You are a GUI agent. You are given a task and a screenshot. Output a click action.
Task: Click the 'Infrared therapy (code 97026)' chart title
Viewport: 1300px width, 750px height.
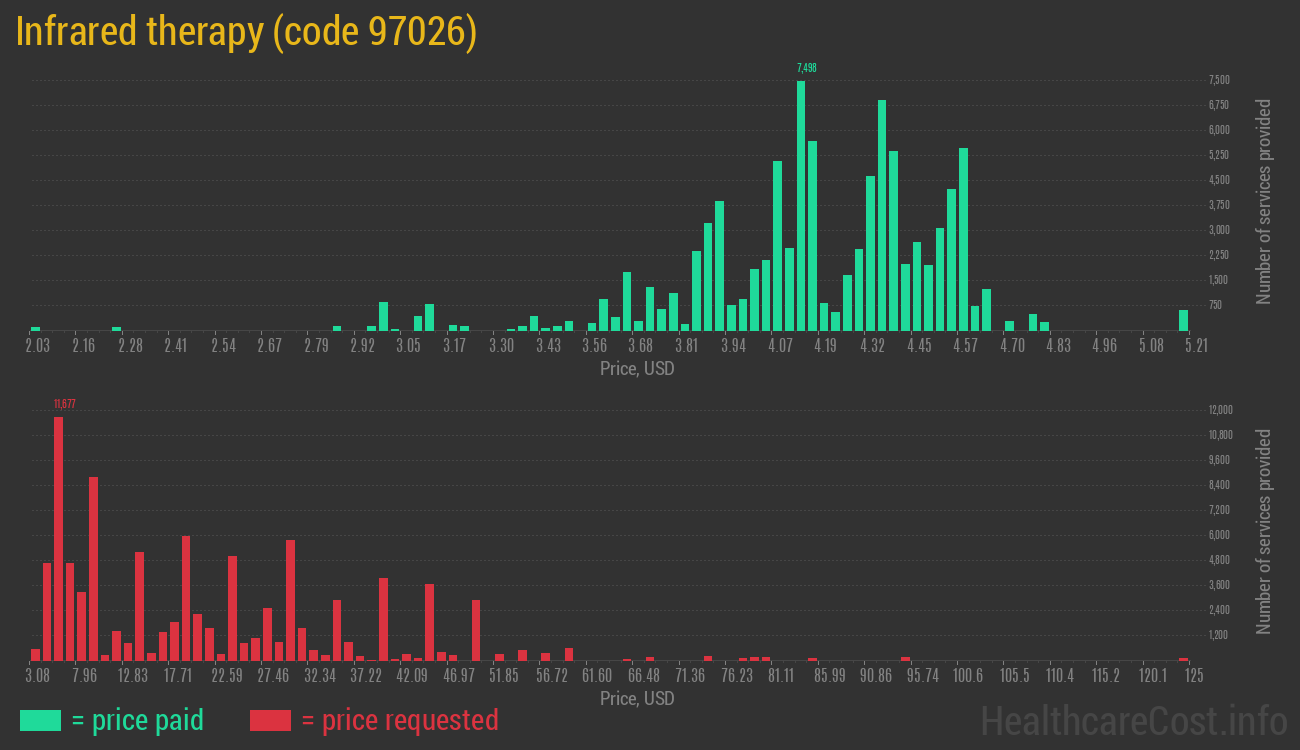coord(246,32)
